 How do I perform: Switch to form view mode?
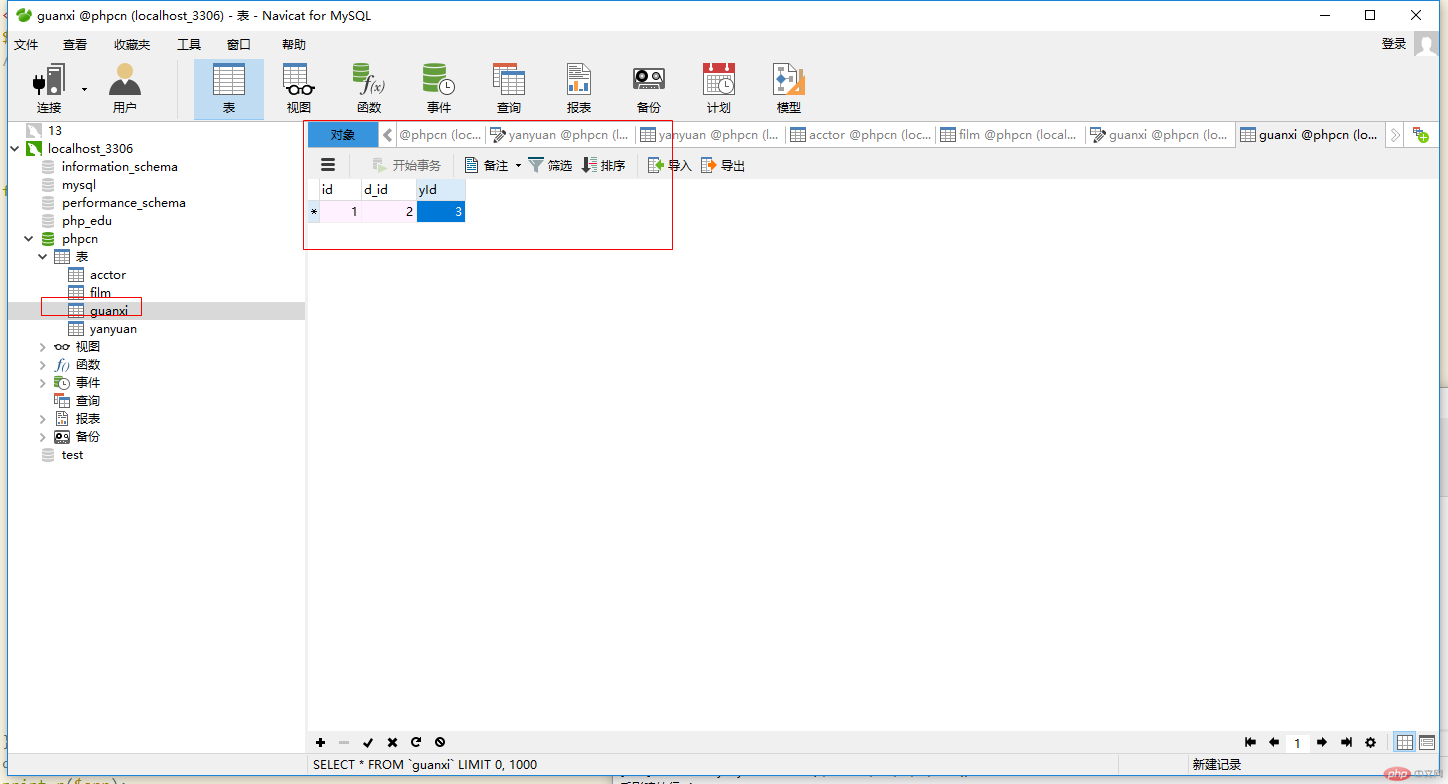pos(1427,742)
